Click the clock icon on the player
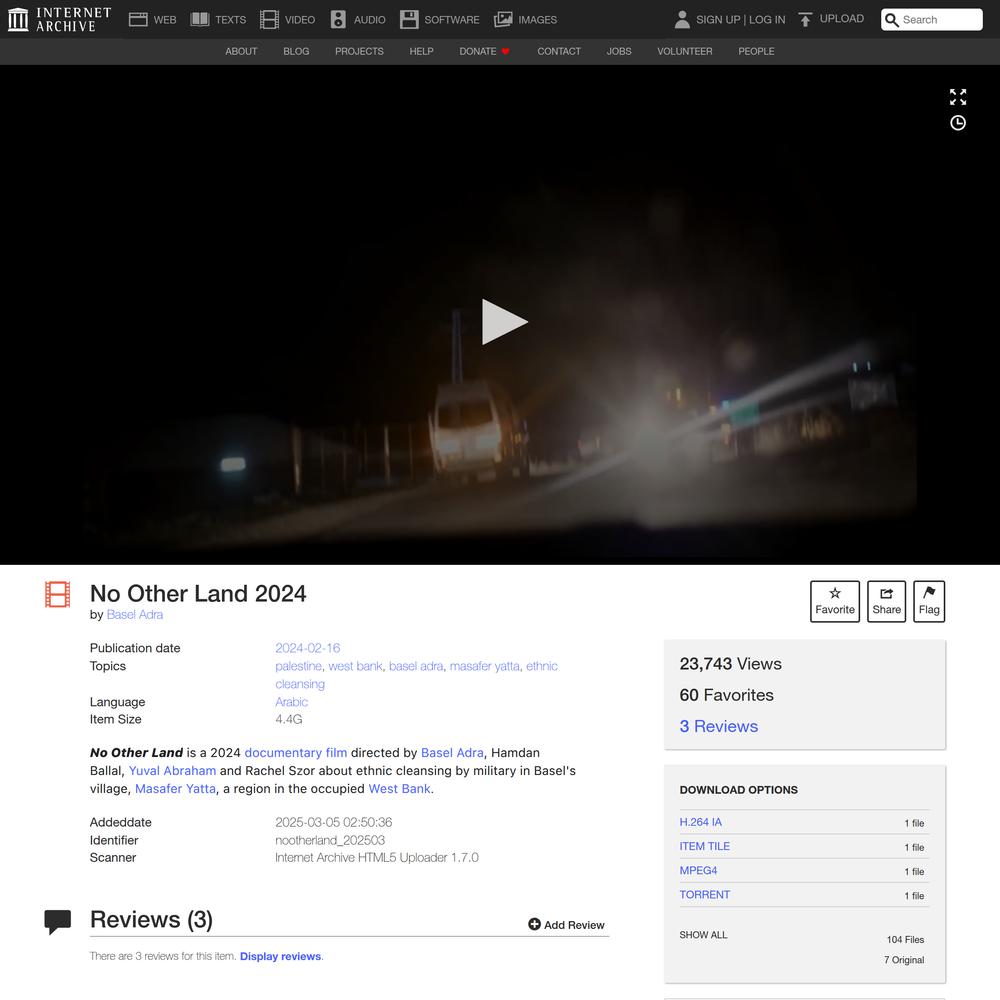 957,122
